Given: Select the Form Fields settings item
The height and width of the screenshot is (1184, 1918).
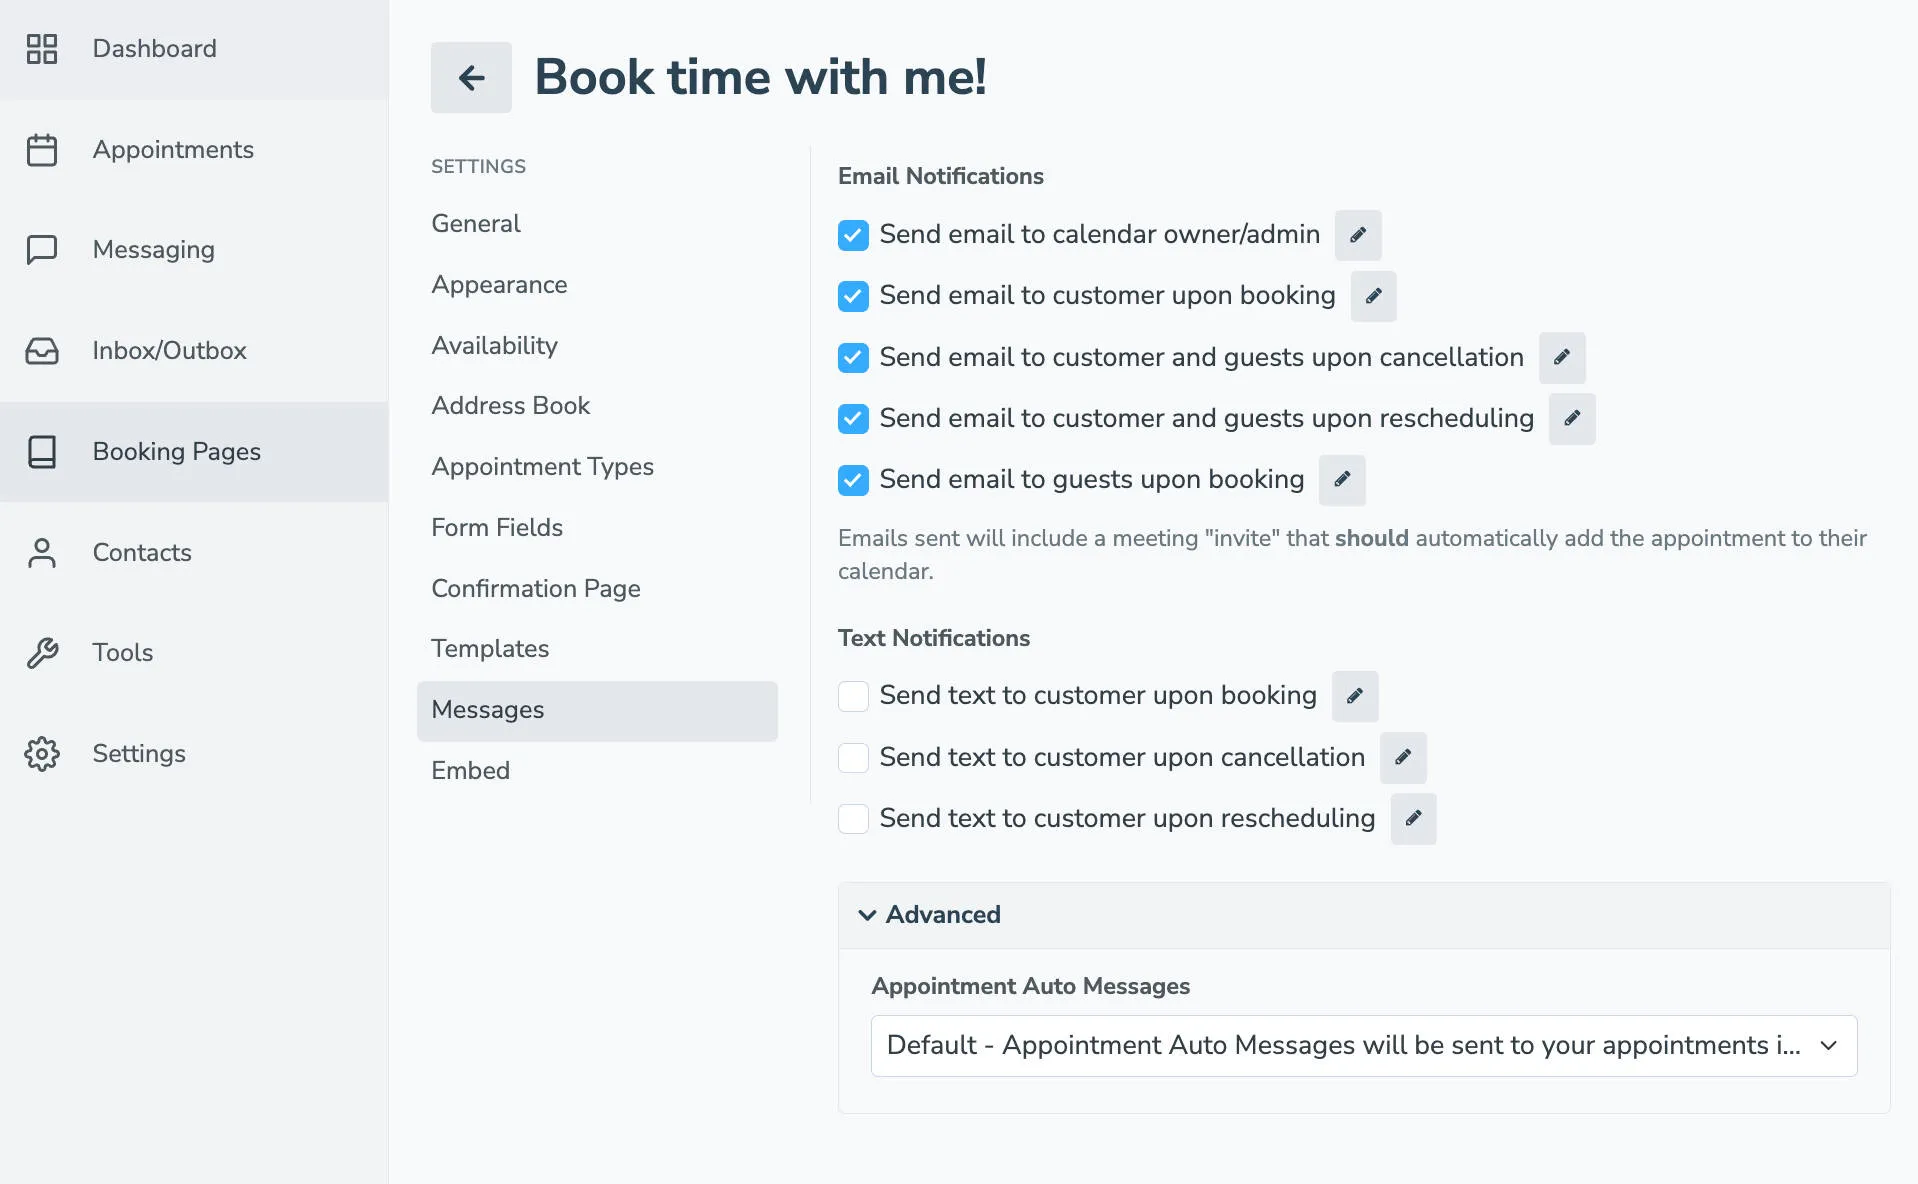Looking at the screenshot, I should point(497,527).
